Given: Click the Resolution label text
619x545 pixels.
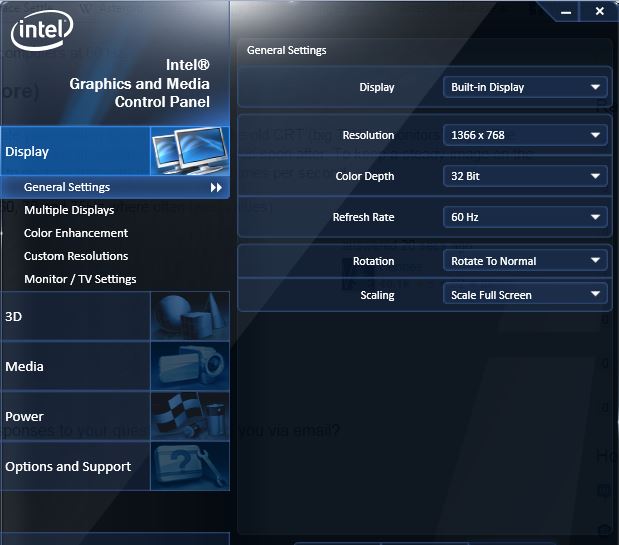Looking at the screenshot, I should click(x=368, y=135).
